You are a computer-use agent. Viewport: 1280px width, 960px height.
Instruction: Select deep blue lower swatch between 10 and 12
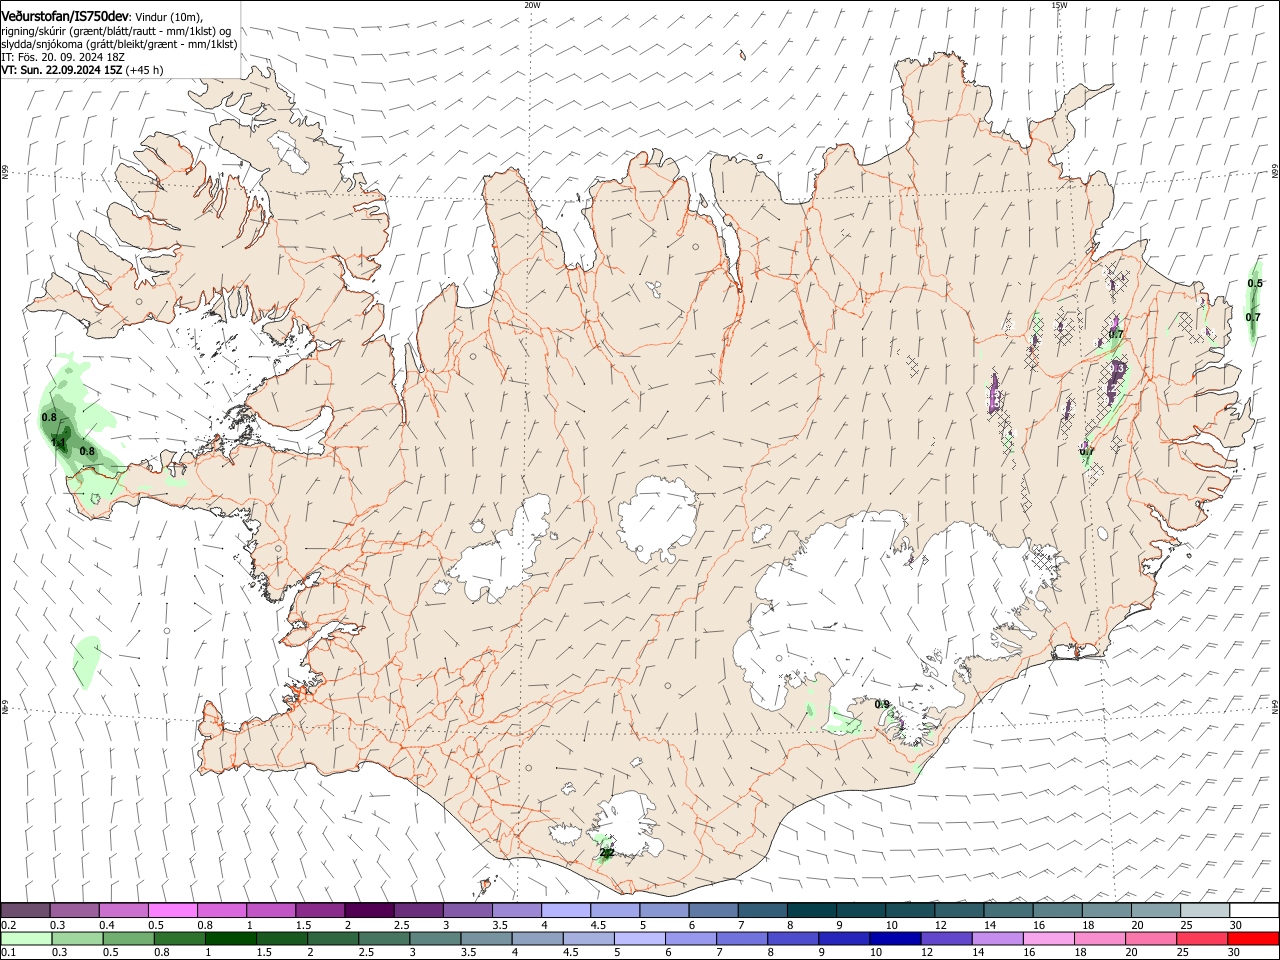(894, 938)
